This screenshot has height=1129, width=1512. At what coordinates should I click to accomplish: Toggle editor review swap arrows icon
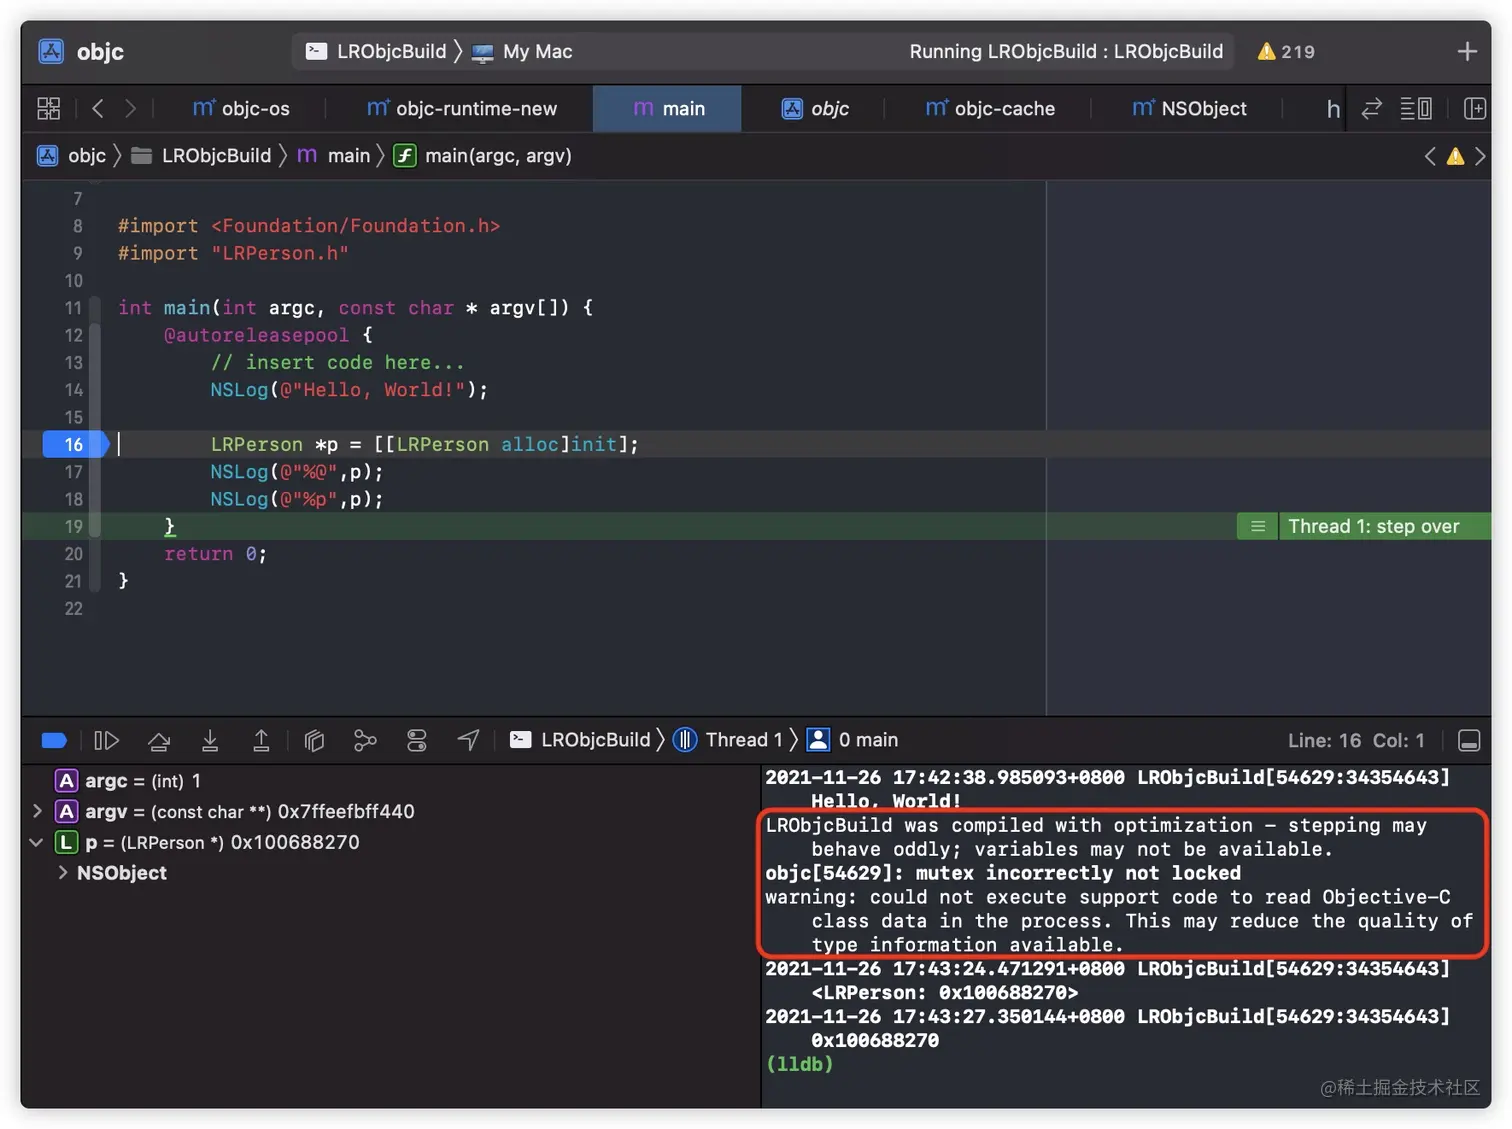click(x=1372, y=108)
